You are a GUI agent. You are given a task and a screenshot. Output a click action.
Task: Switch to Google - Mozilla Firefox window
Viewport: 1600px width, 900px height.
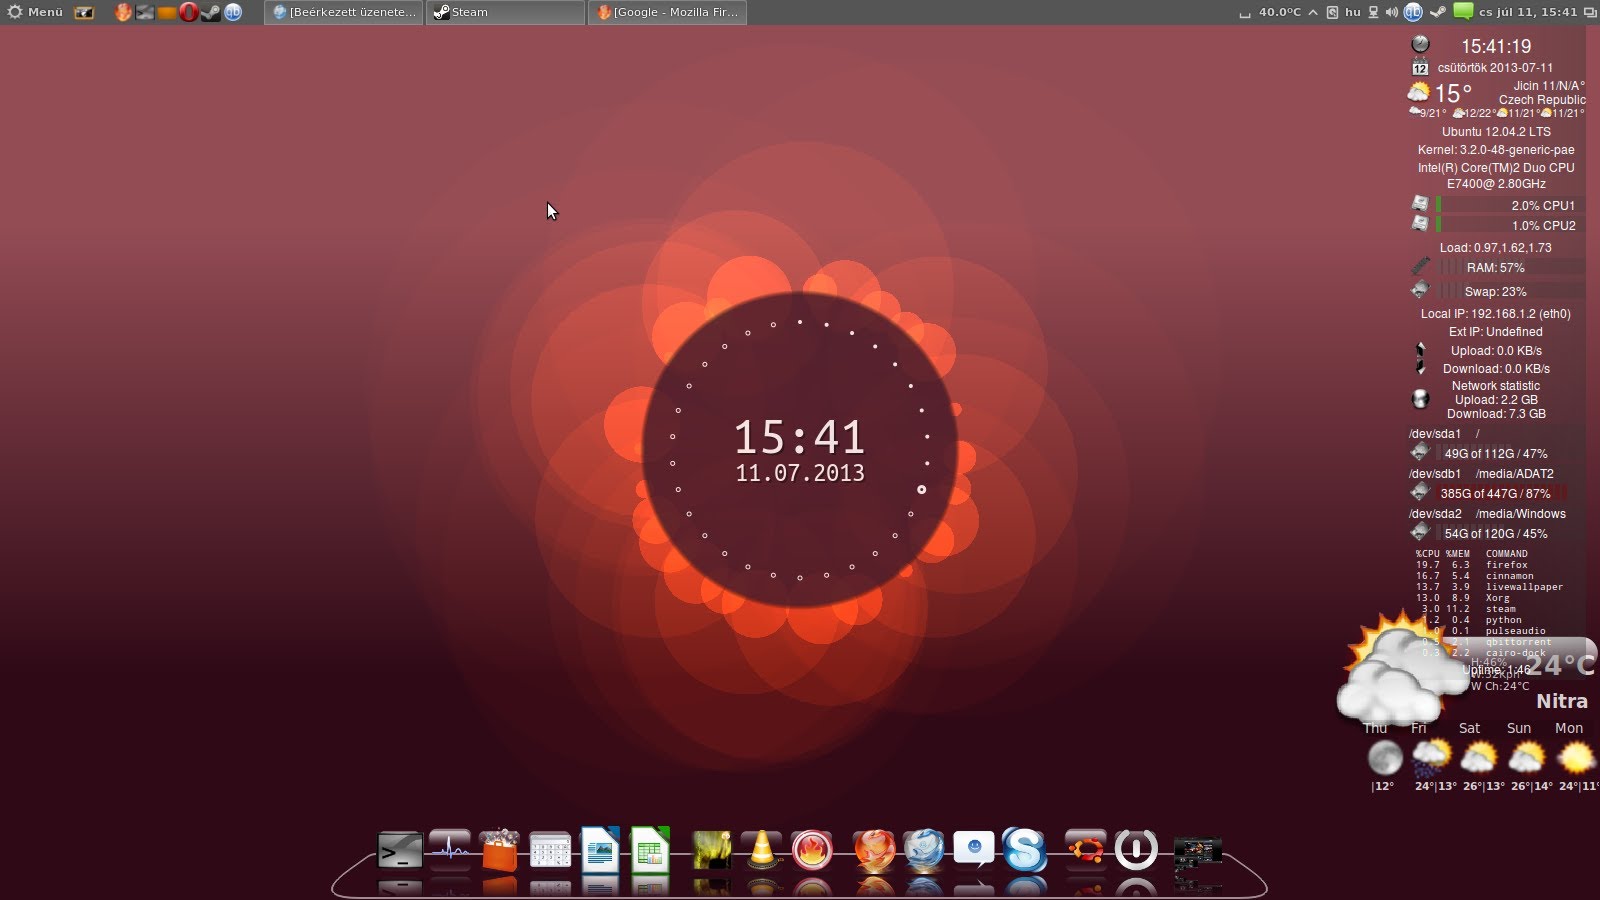[x=667, y=12]
